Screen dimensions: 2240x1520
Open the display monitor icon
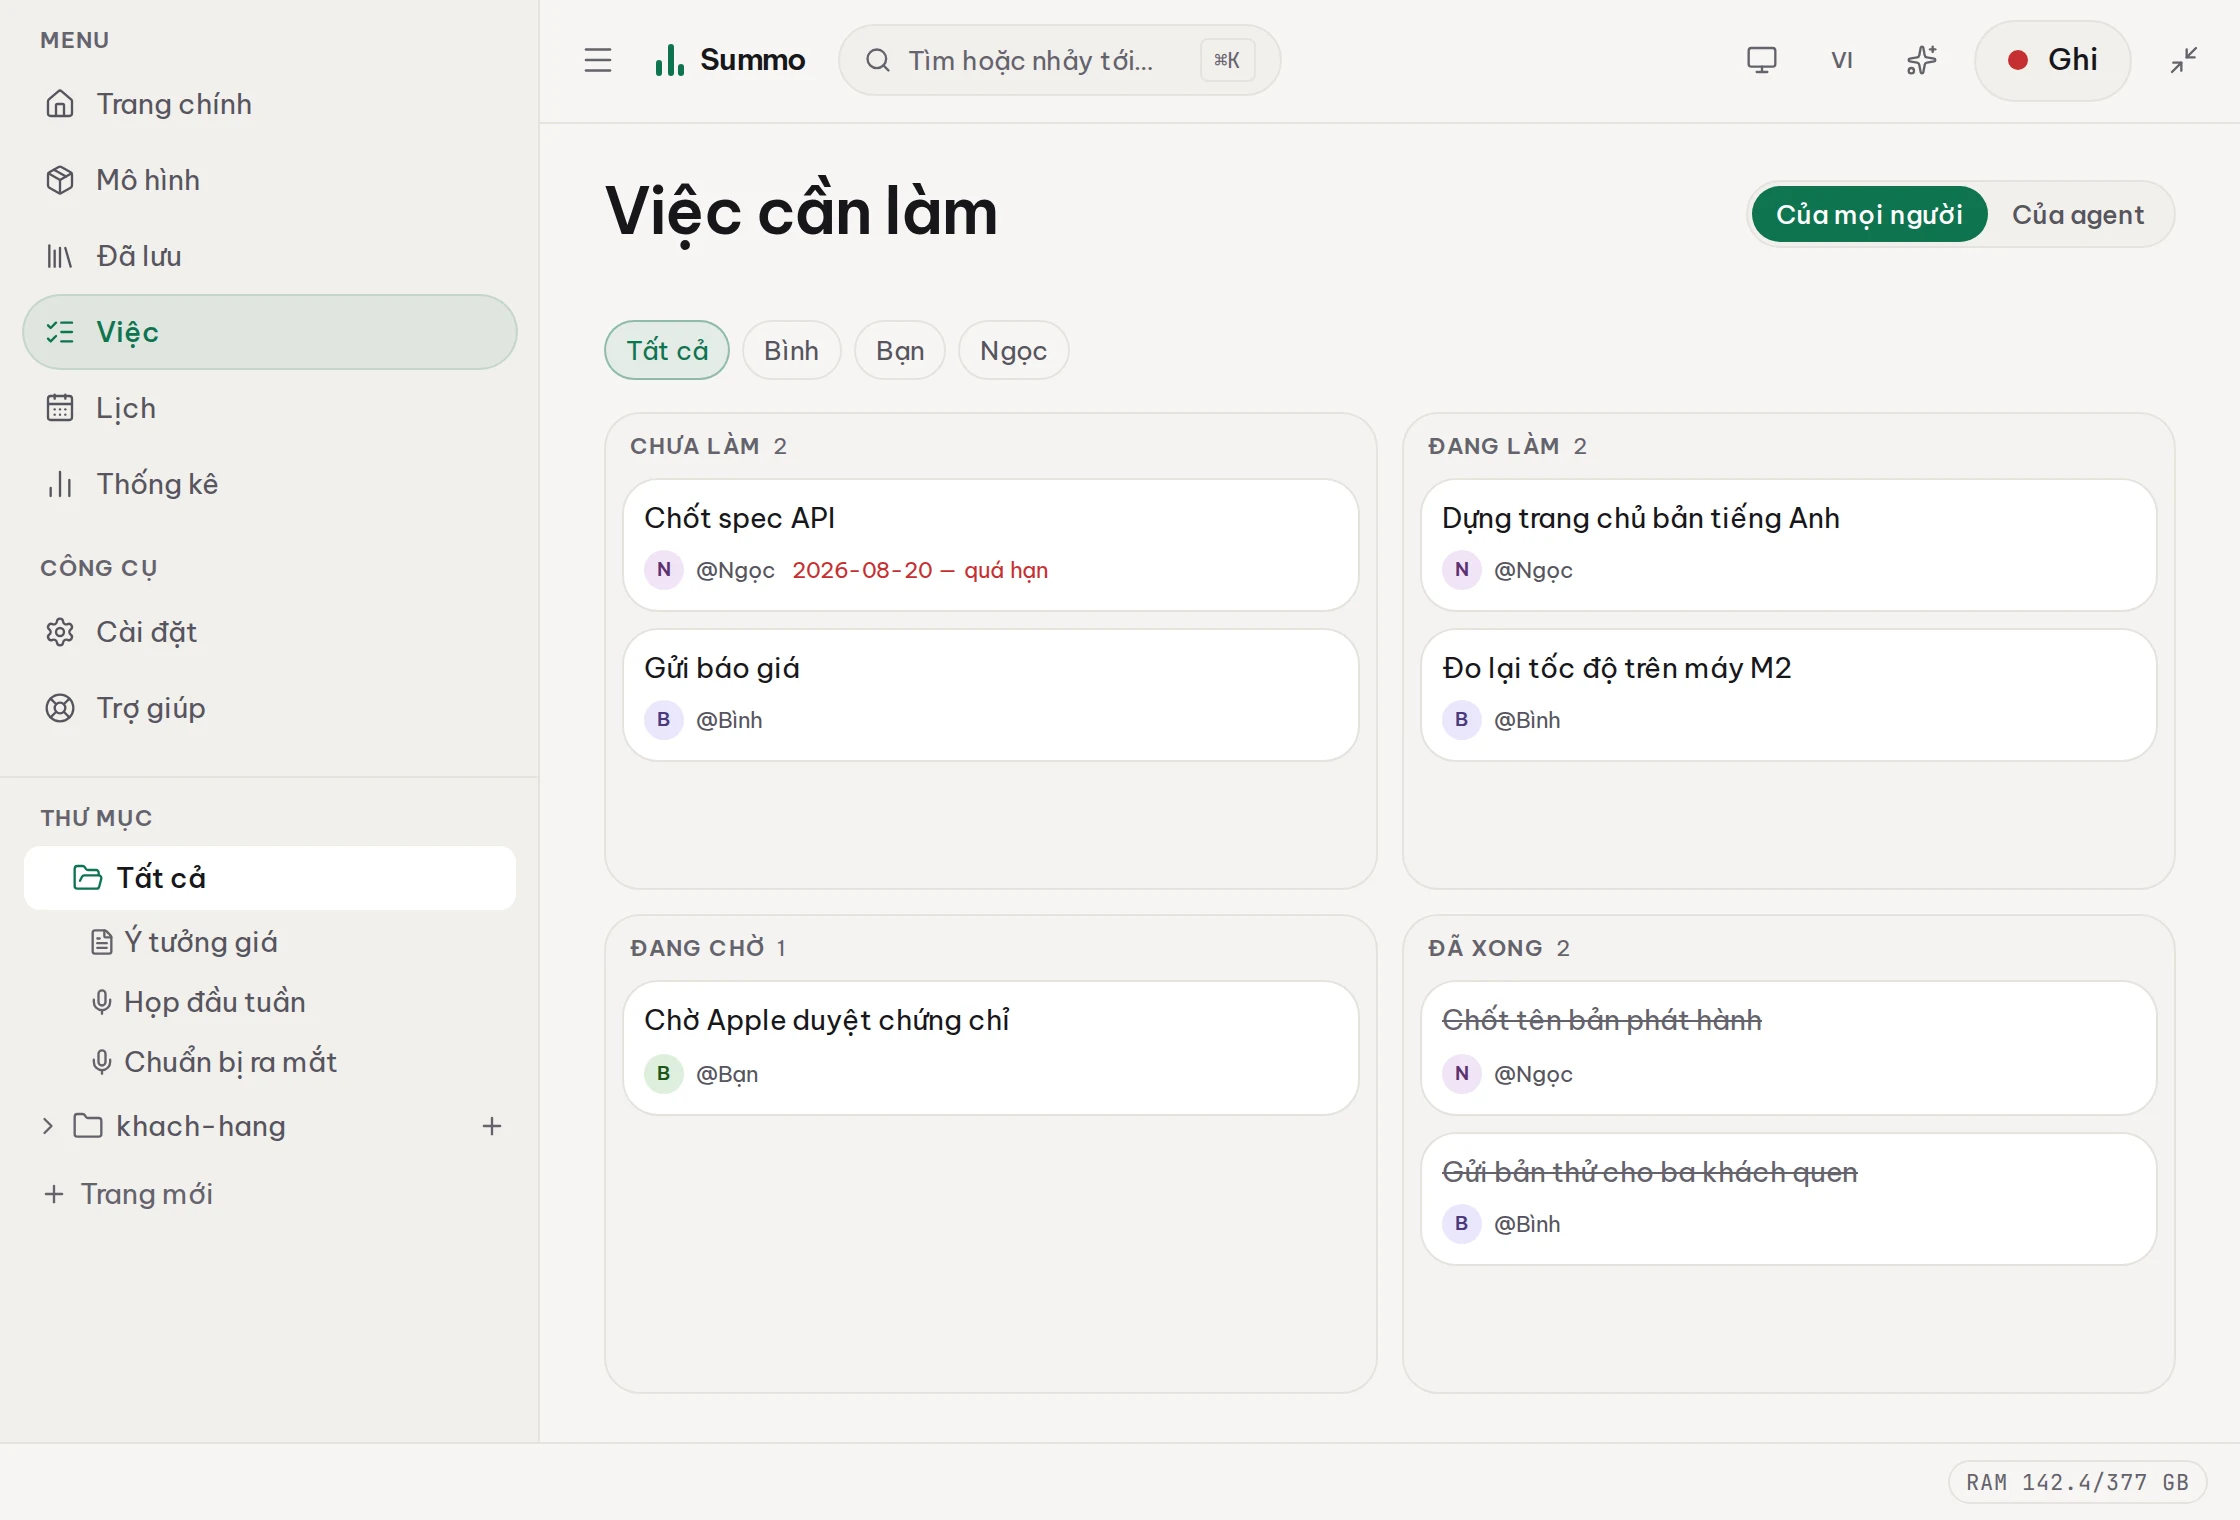click(1761, 60)
